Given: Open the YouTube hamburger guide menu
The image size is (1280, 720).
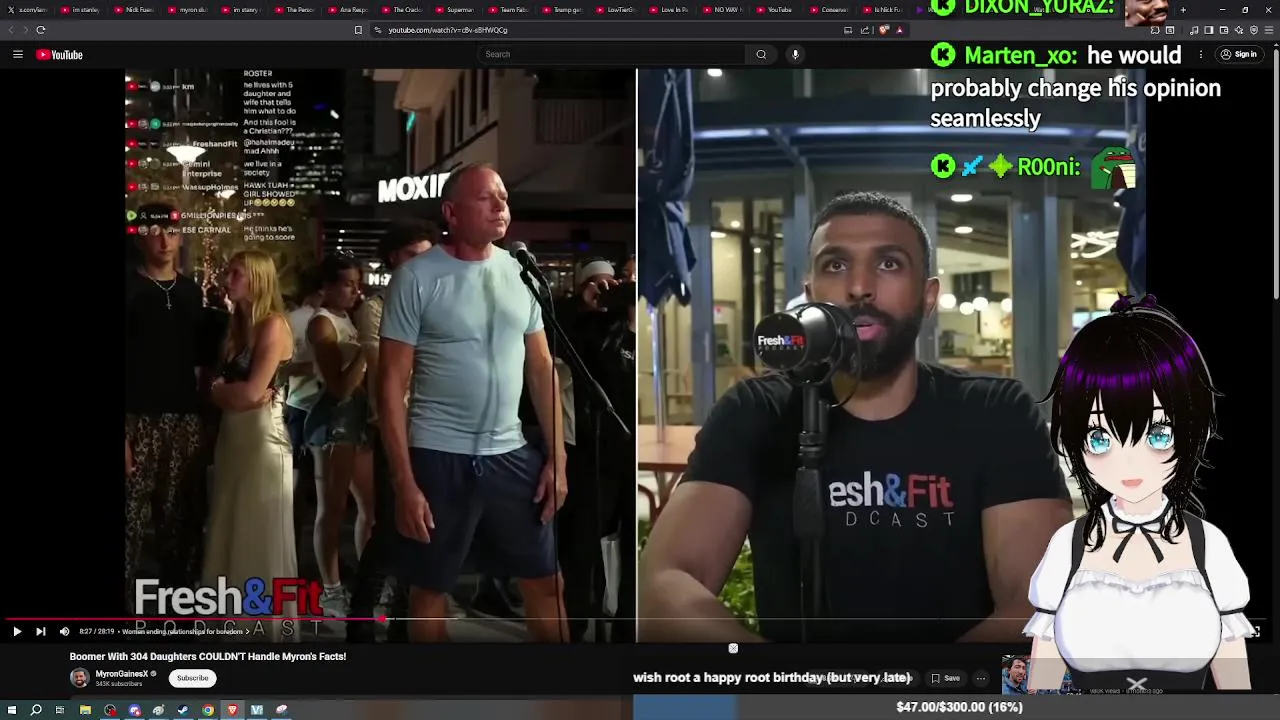Looking at the screenshot, I should tap(18, 54).
